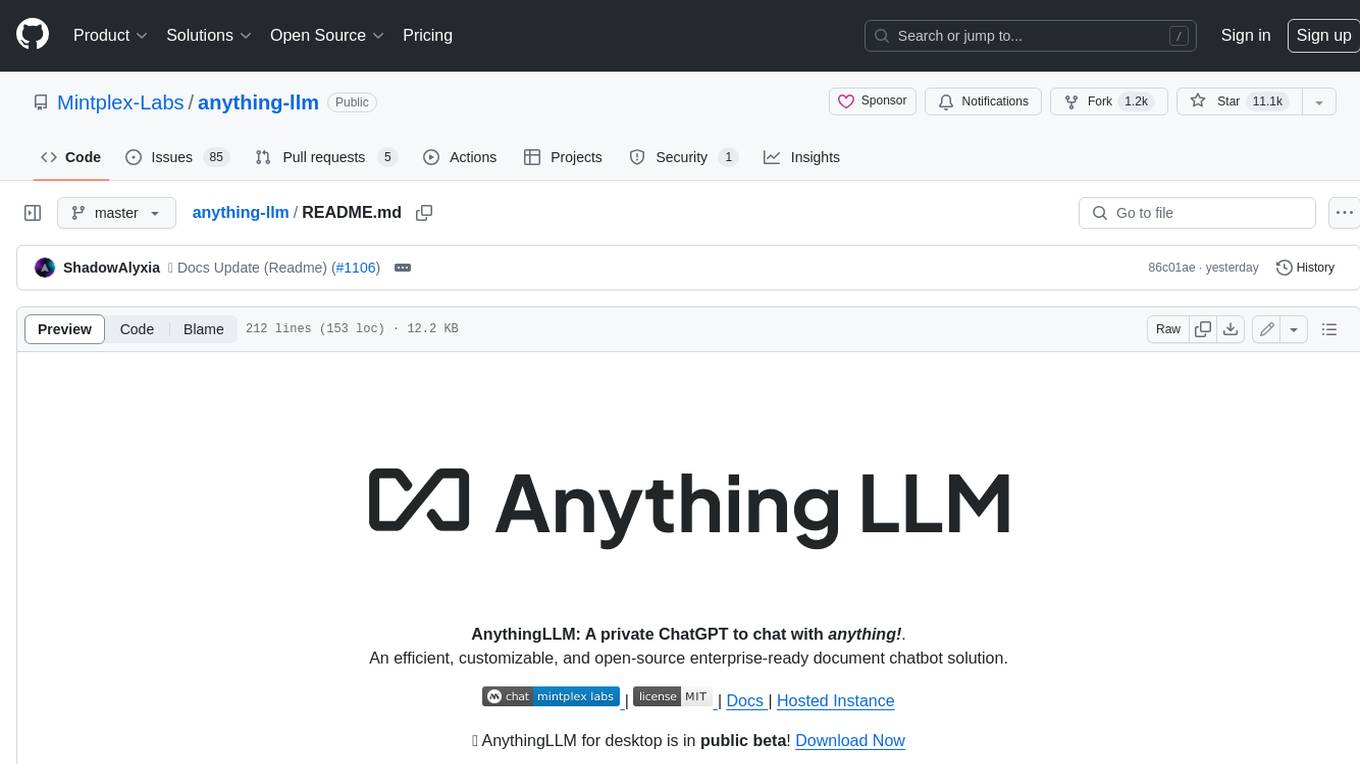Open more file actions ellipsis menu
Viewport: 1360px width, 764px height.
(x=1344, y=213)
